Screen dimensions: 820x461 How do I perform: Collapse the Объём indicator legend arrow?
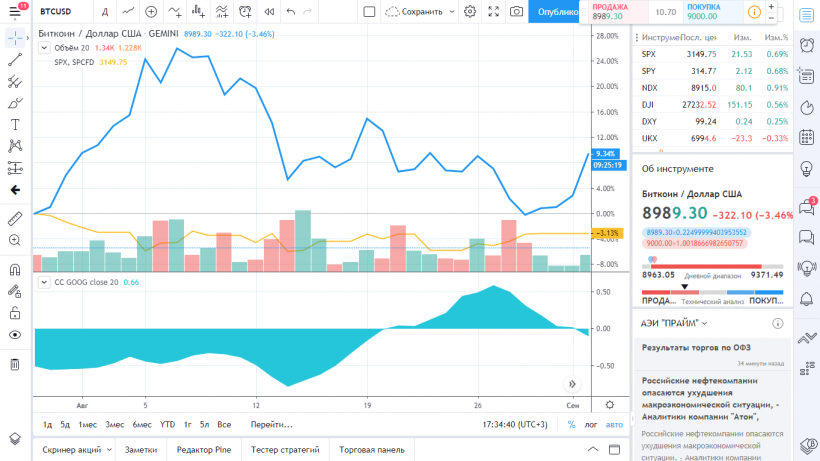tap(43, 48)
